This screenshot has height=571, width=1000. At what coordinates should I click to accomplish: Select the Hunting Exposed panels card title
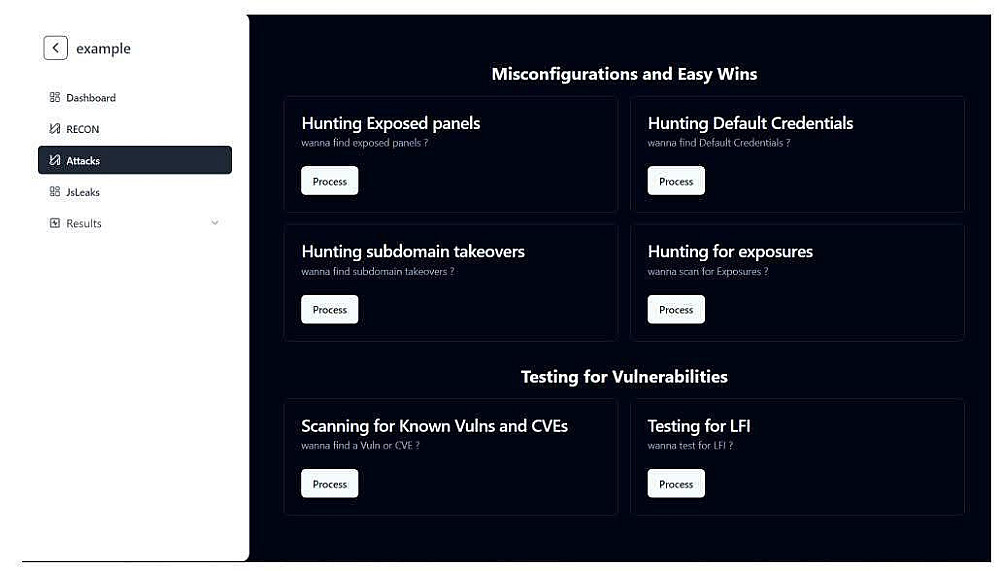click(390, 123)
